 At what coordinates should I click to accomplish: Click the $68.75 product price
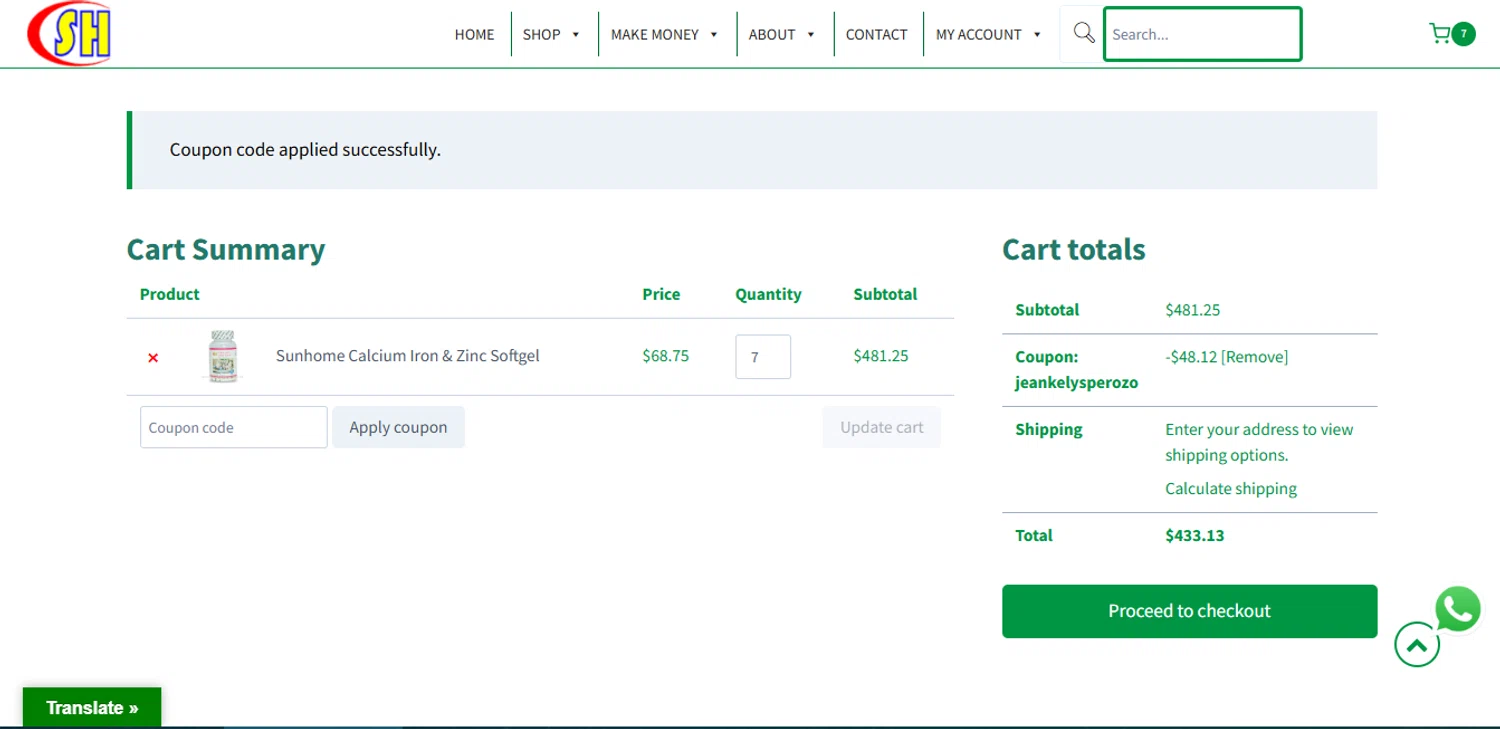pos(665,355)
